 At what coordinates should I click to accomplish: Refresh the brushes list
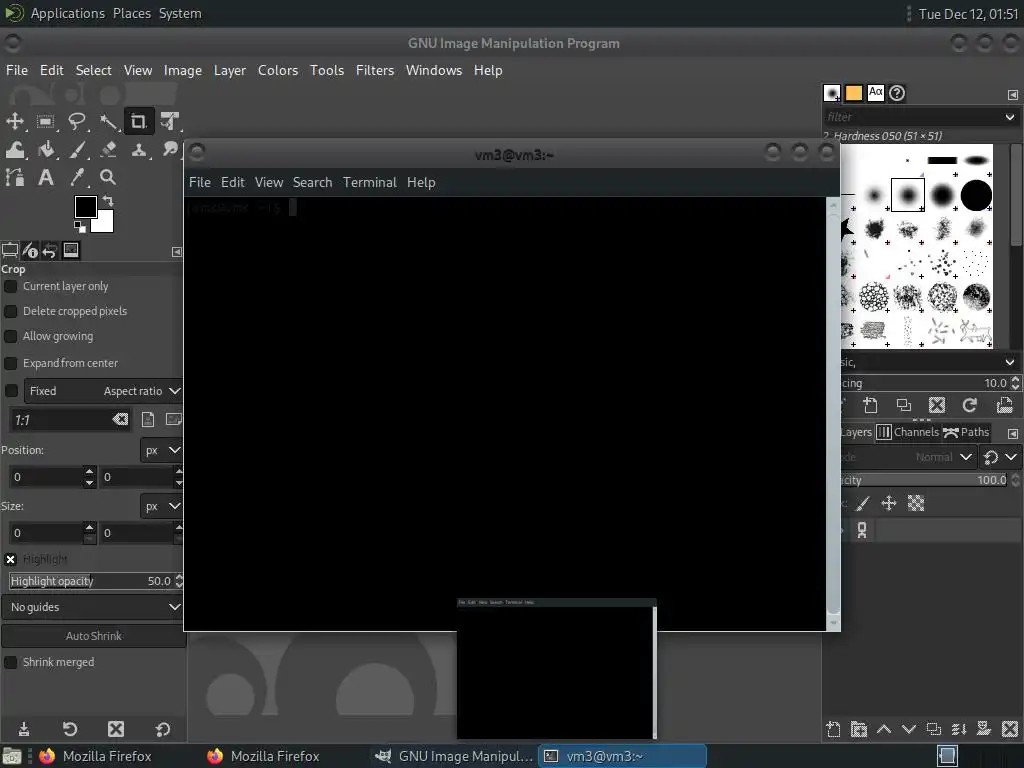[970, 406]
